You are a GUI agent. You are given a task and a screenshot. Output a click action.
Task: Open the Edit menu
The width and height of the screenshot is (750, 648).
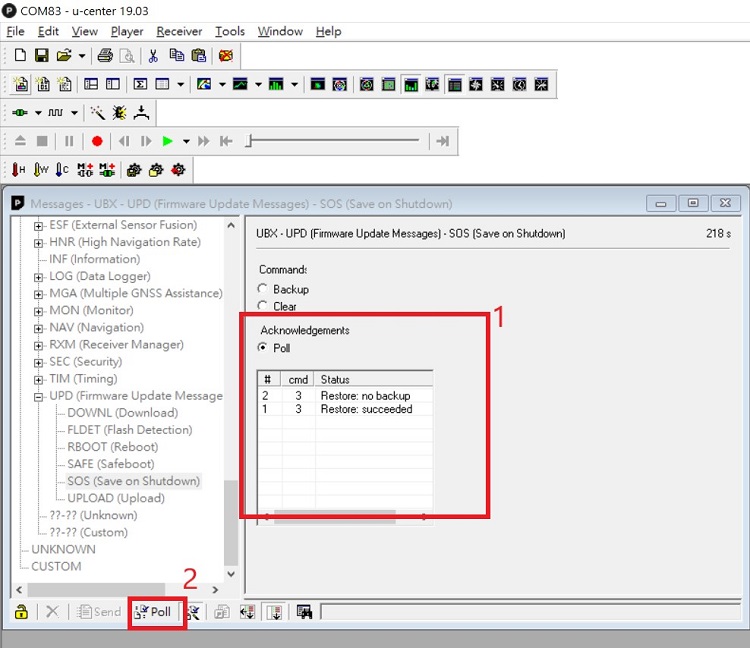[48, 32]
